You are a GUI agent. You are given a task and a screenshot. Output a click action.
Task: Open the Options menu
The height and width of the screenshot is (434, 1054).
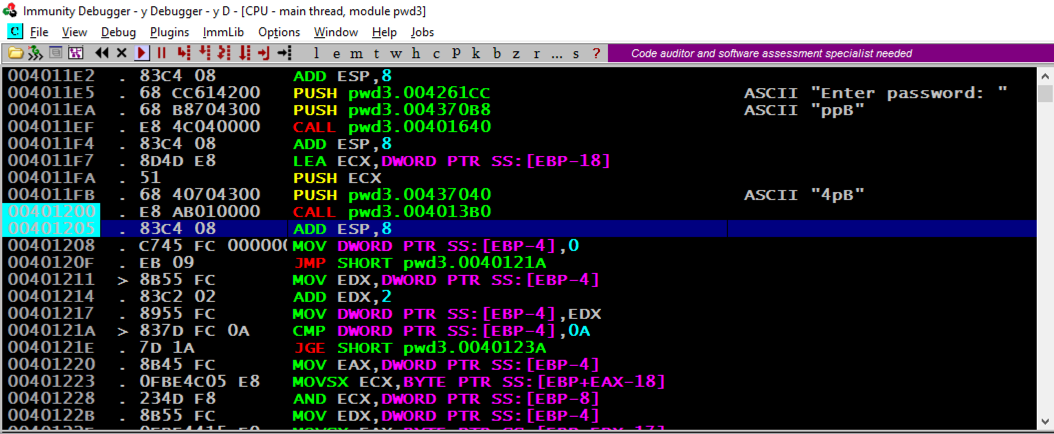279,32
